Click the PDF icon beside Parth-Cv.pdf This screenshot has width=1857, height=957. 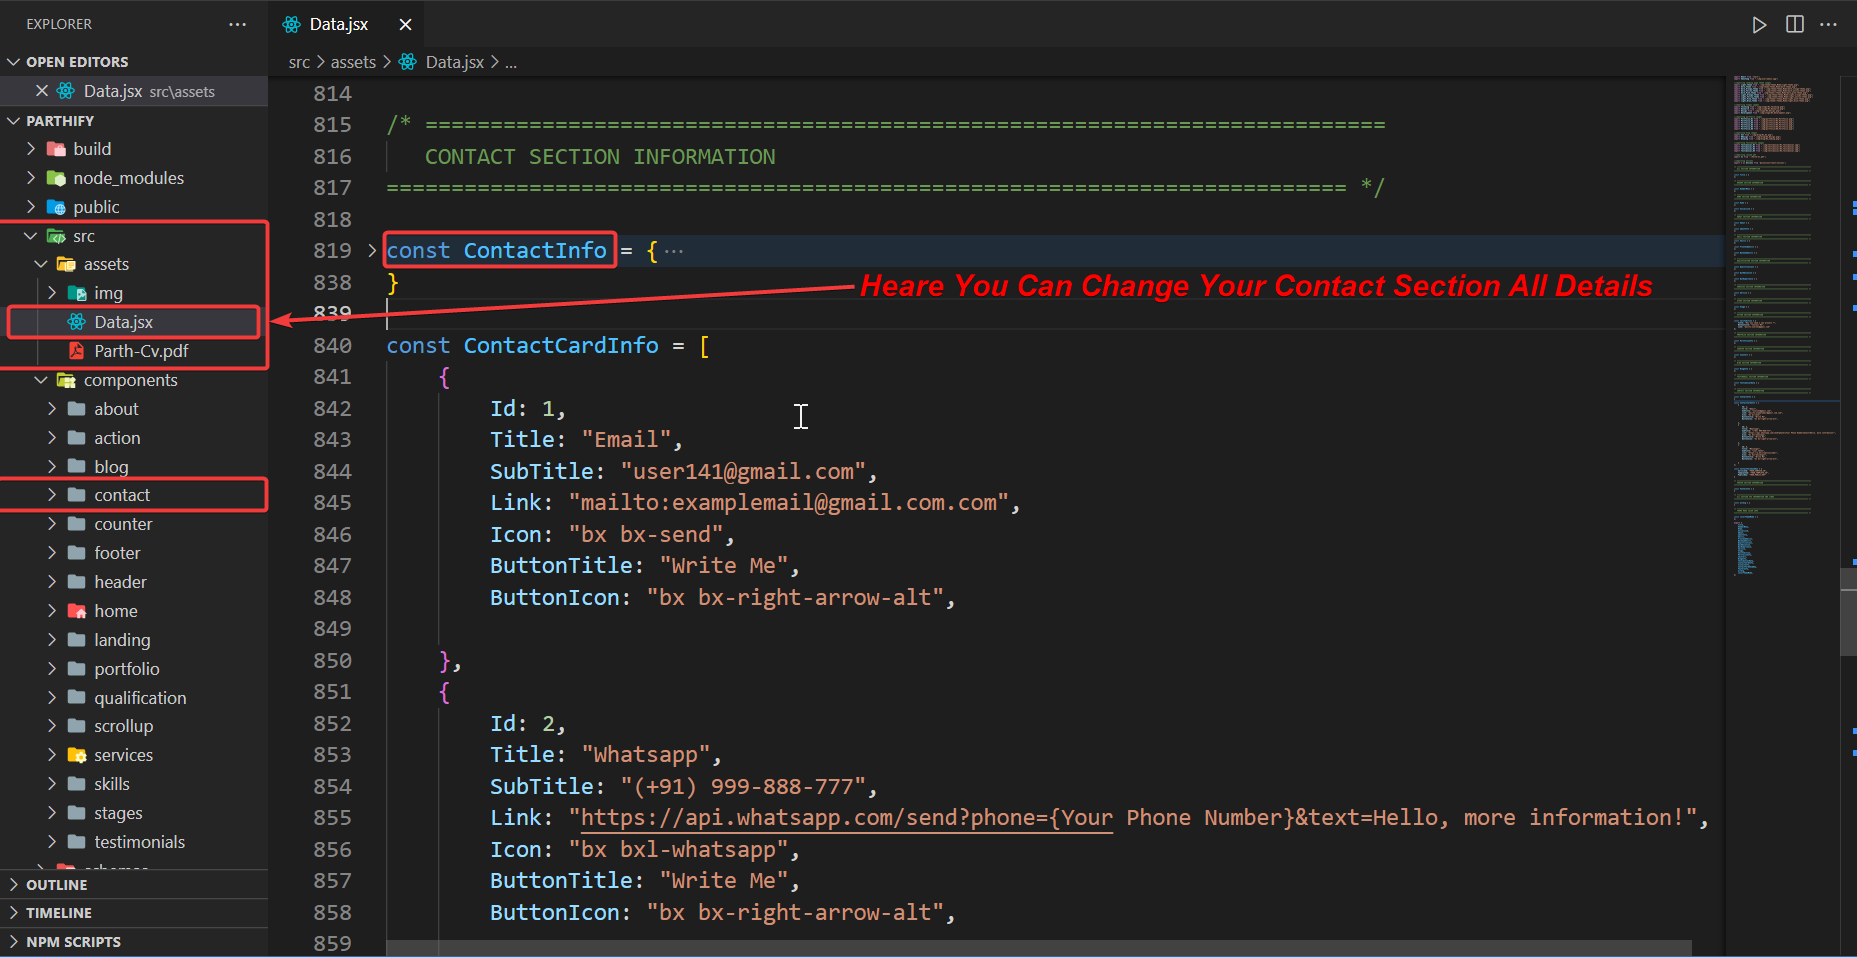(x=78, y=351)
